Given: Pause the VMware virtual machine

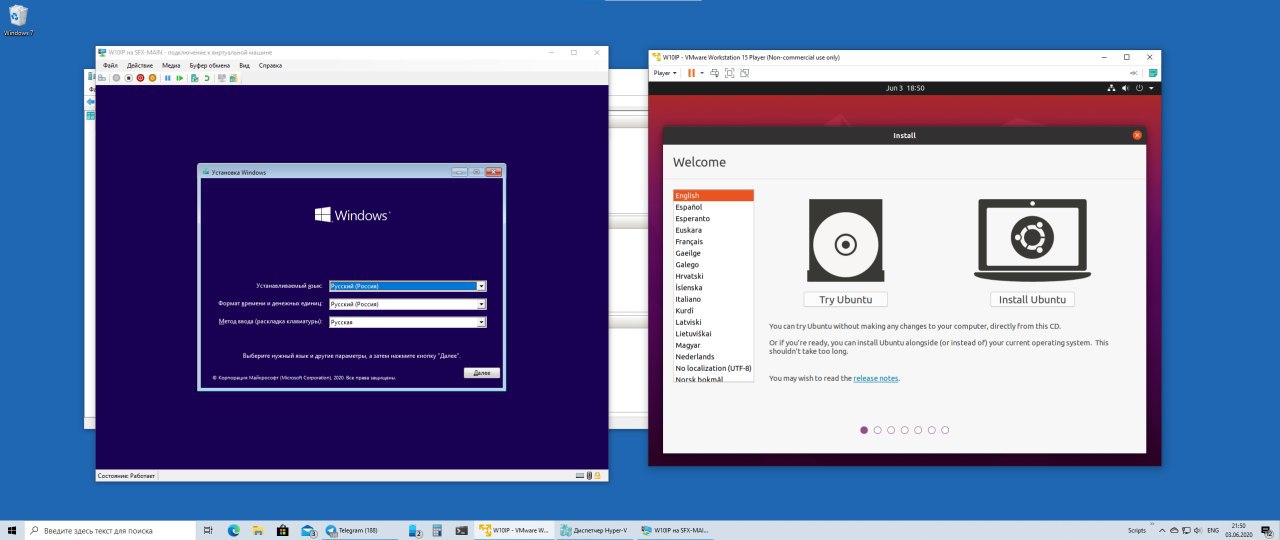Looking at the screenshot, I should click(x=691, y=73).
